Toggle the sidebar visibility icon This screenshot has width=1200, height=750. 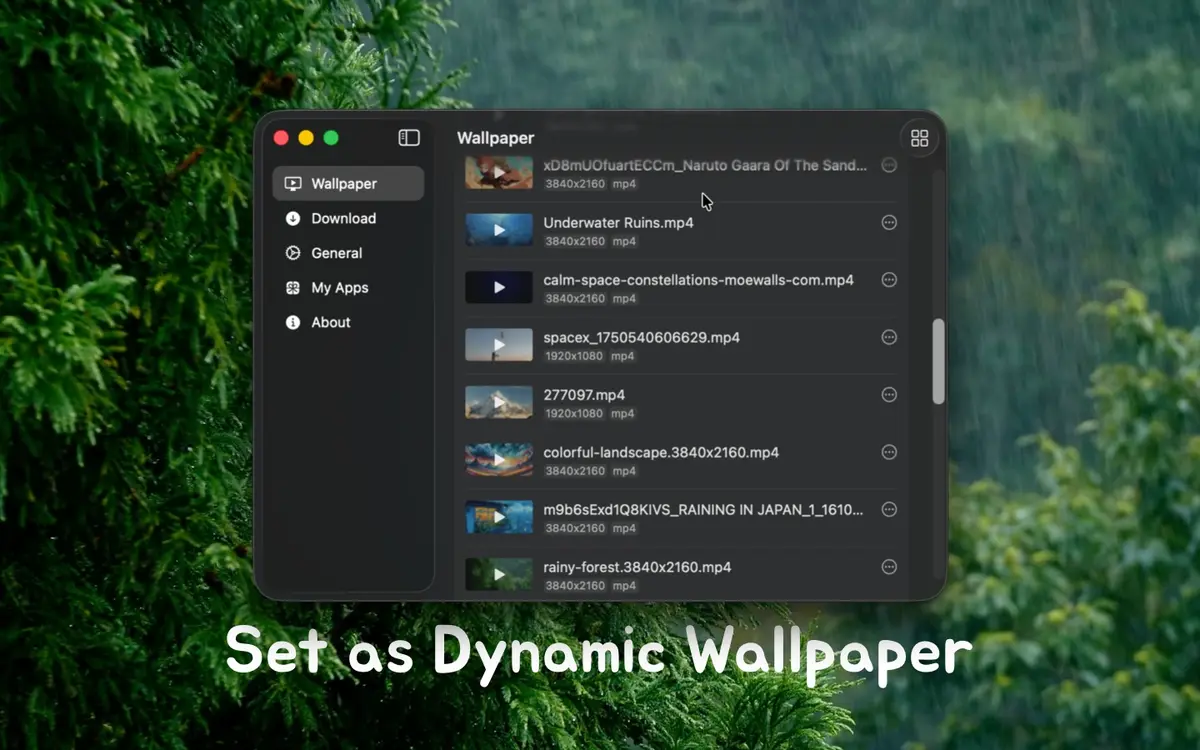[408, 138]
